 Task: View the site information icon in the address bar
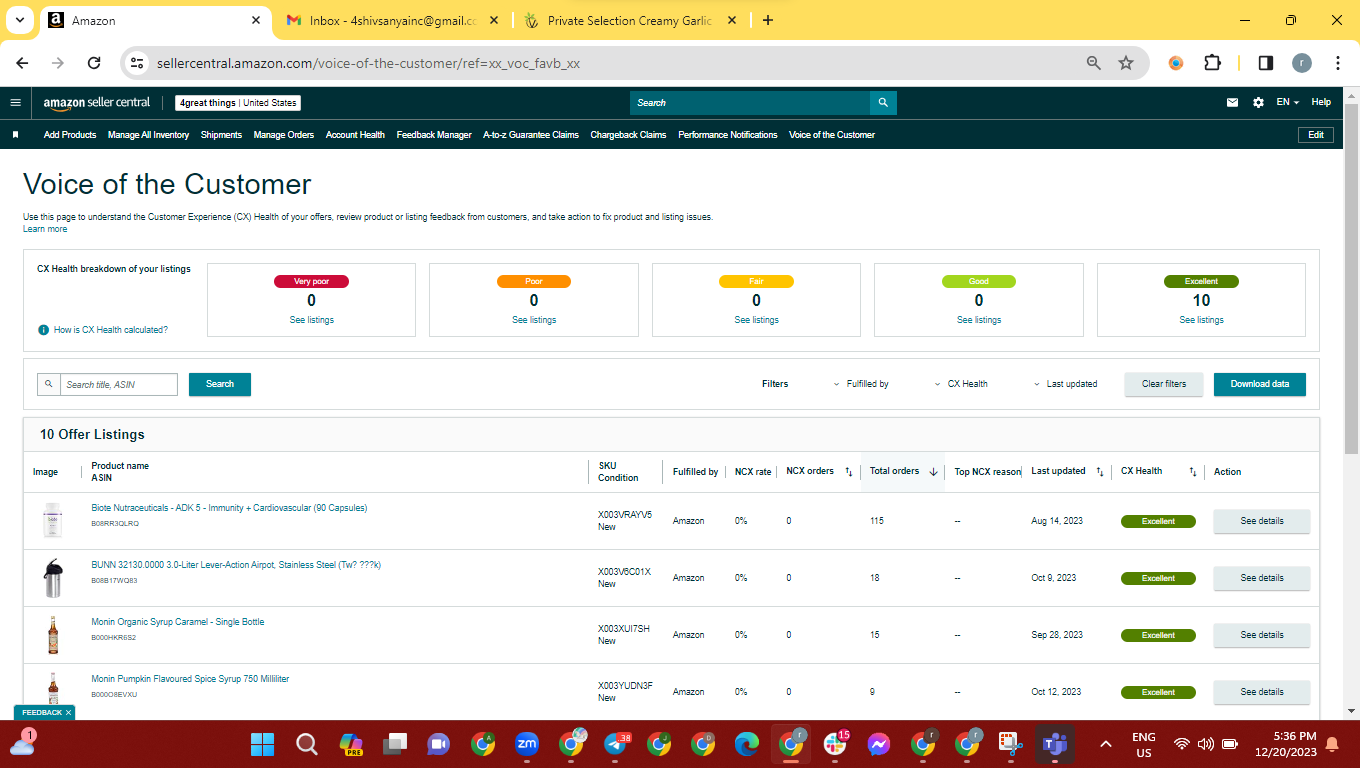tap(137, 62)
